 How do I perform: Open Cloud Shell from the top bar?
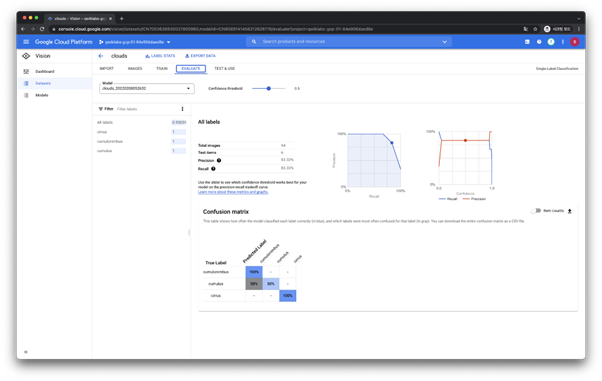click(527, 42)
